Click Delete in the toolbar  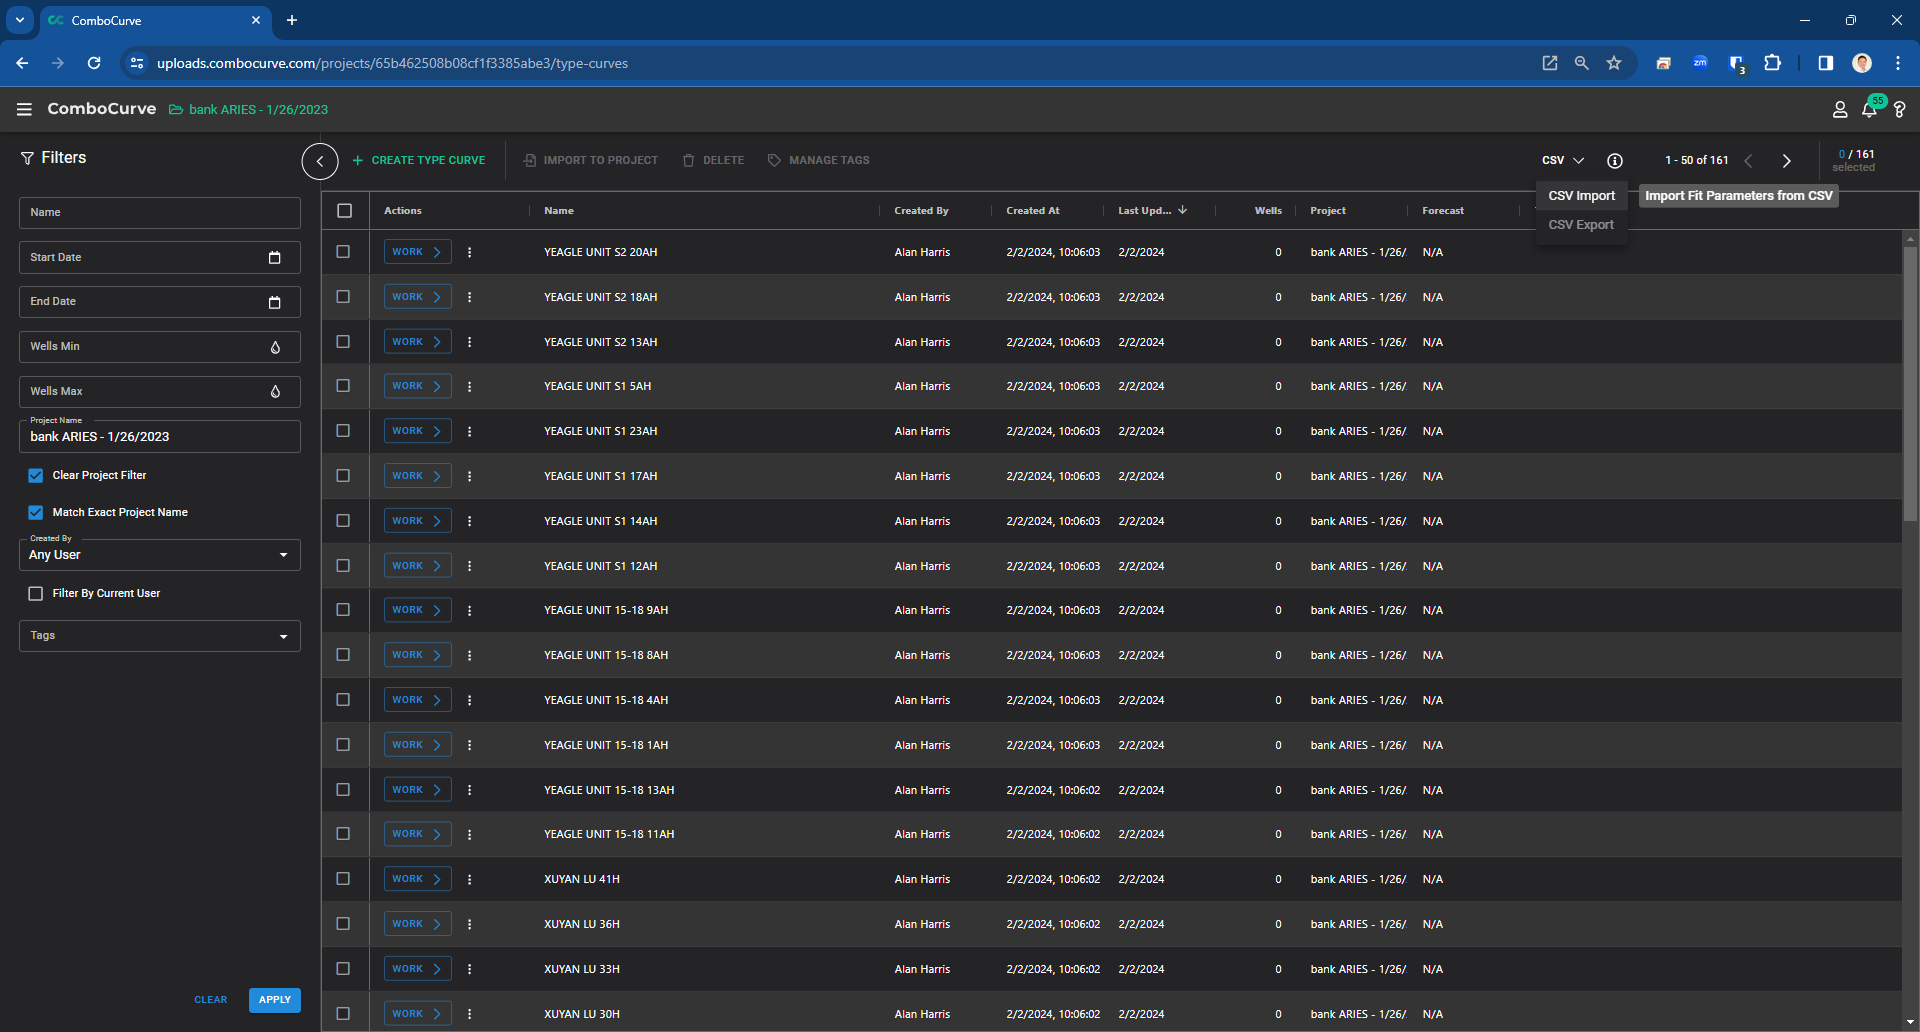(x=713, y=160)
